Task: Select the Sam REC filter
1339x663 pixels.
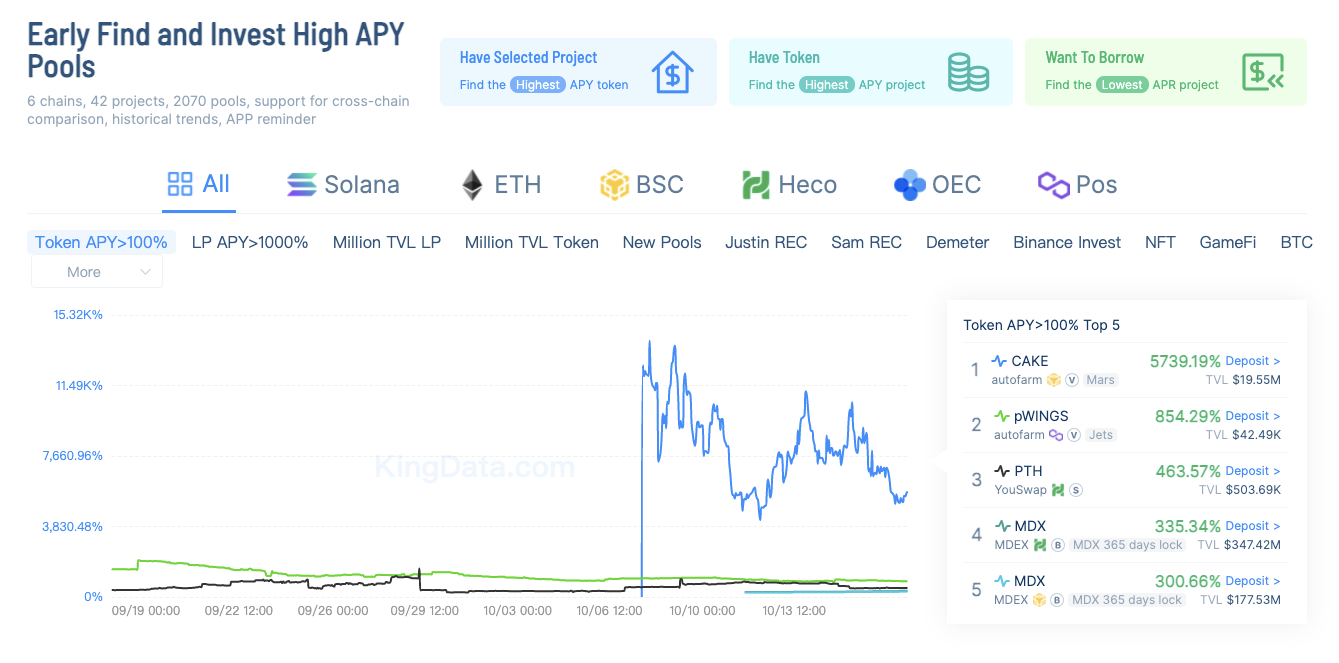Action: coord(866,242)
